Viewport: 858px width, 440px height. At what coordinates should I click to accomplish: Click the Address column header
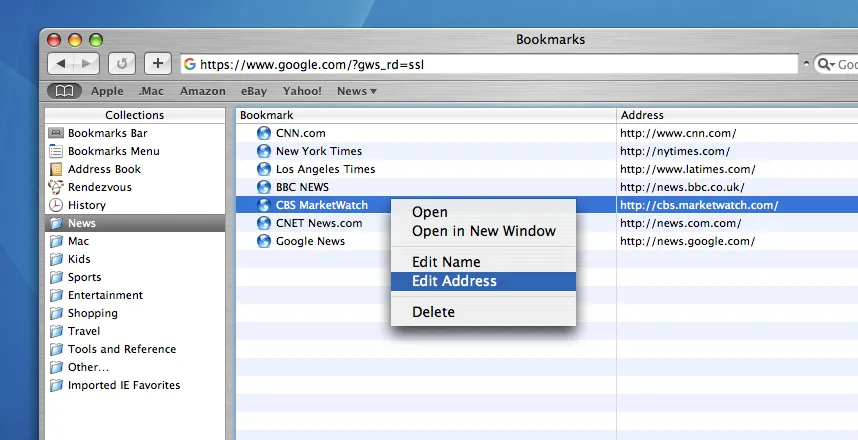click(x=737, y=115)
